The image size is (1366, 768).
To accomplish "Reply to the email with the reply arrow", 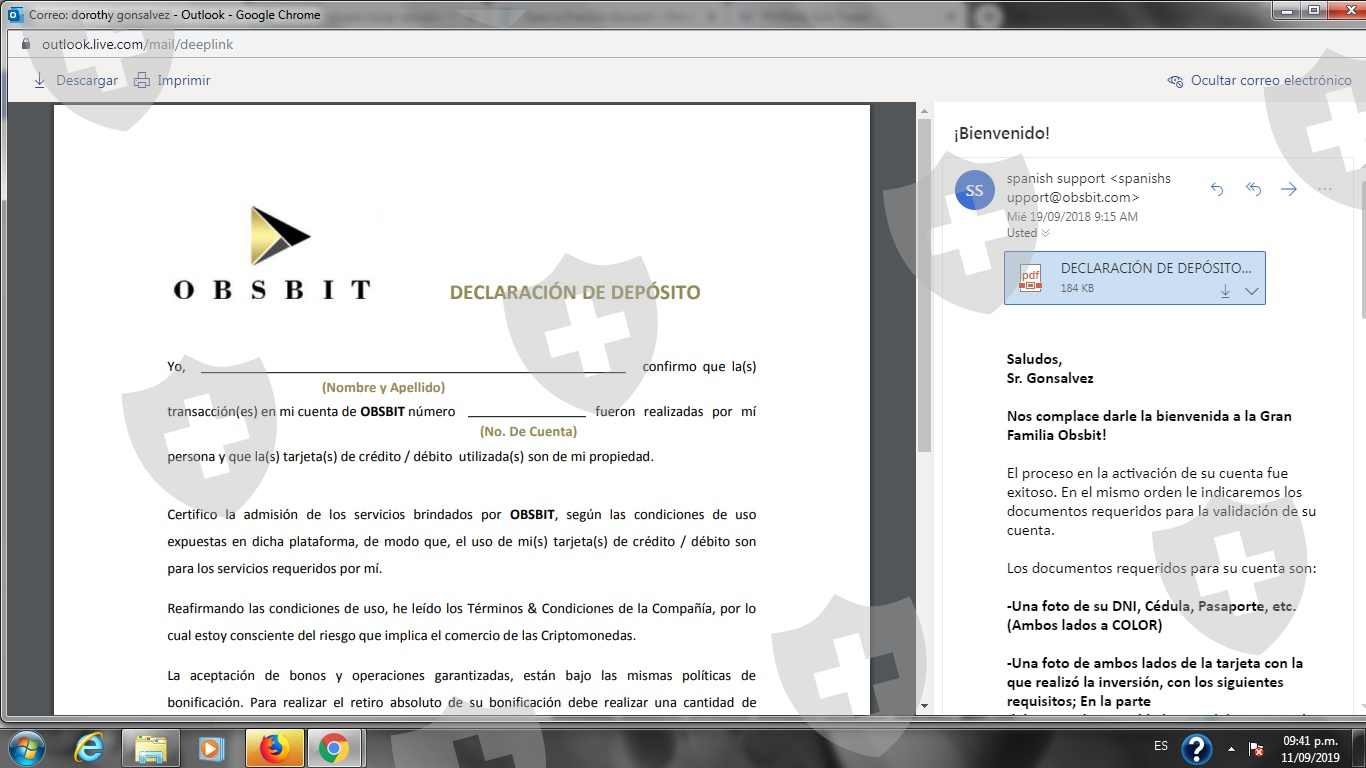I will click(1217, 189).
